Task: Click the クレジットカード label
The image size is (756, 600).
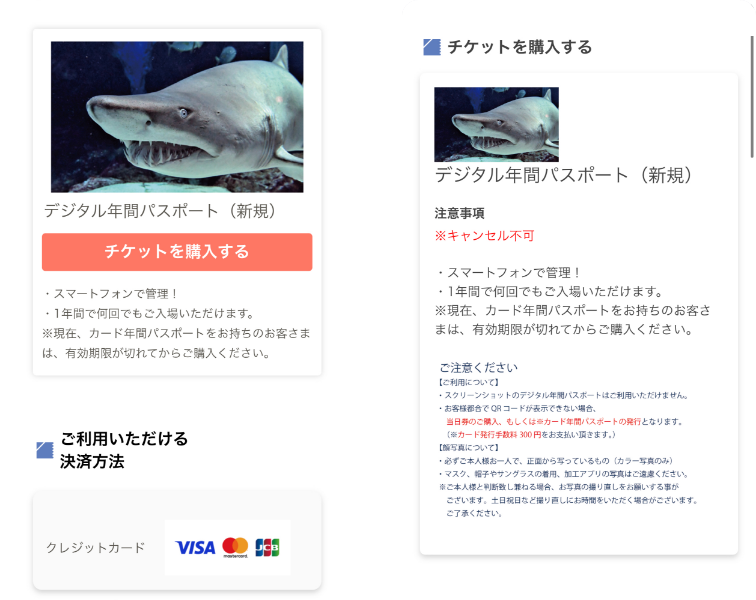Action: click(x=95, y=548)
